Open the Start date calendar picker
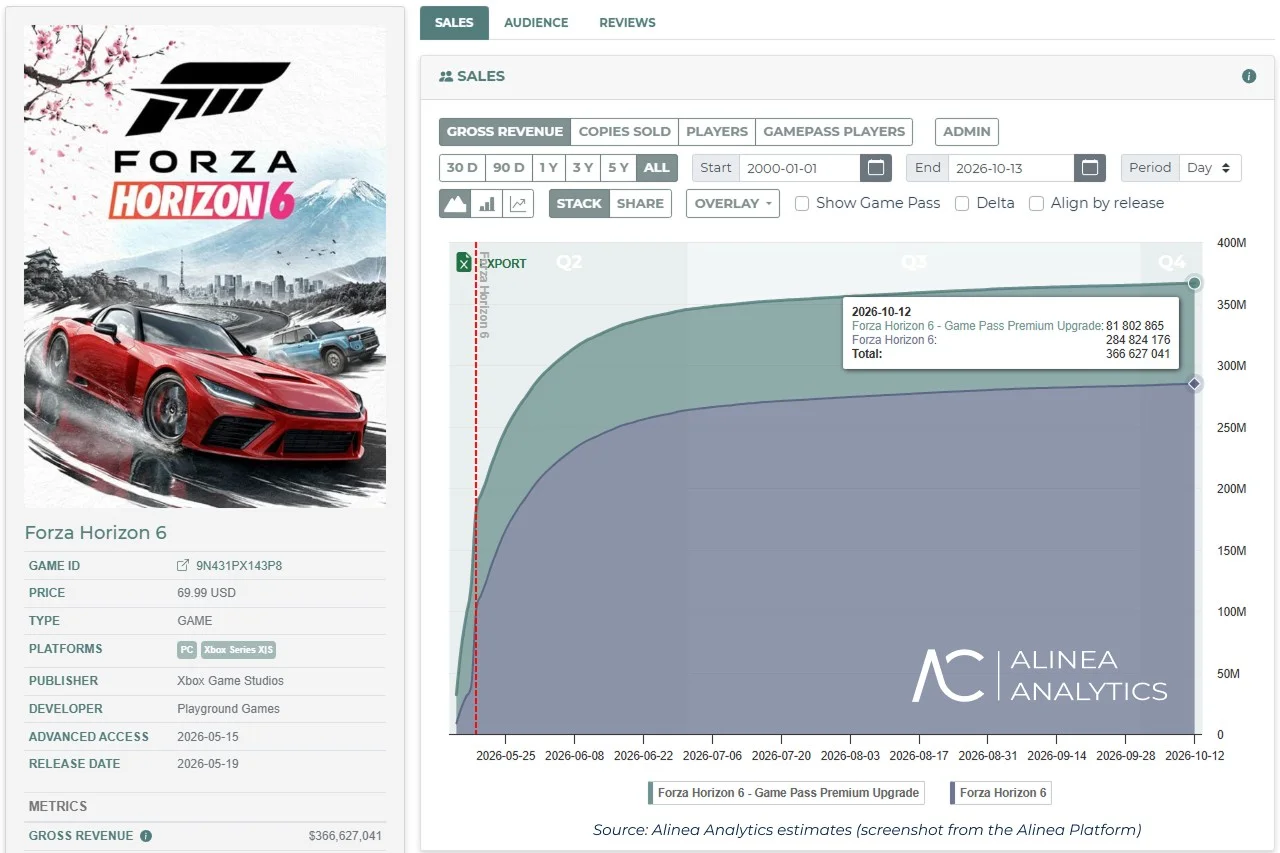The image size is (1280, 853). pyautogui.click(x=876, y=168)
